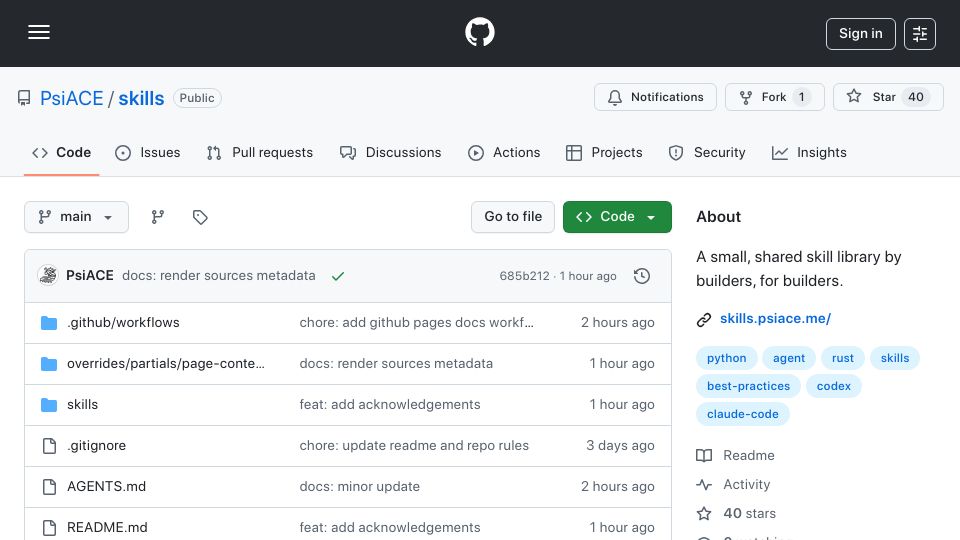Open PsiACE owner profile link
This screenshot has width=960, height=540.
click(x=72, y=98)
